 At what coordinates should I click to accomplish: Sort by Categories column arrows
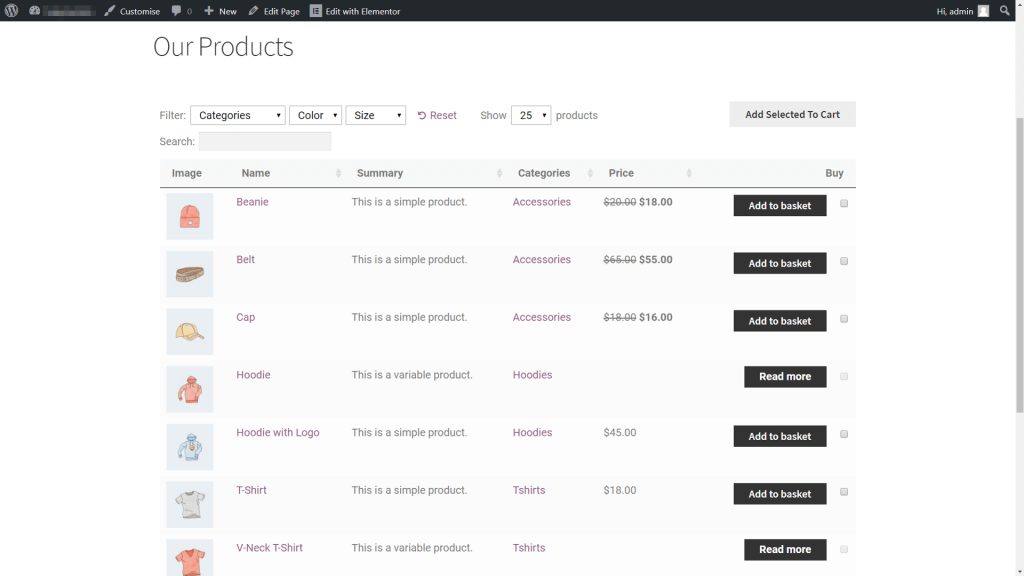pyautogui.click(x=590, y=174)
